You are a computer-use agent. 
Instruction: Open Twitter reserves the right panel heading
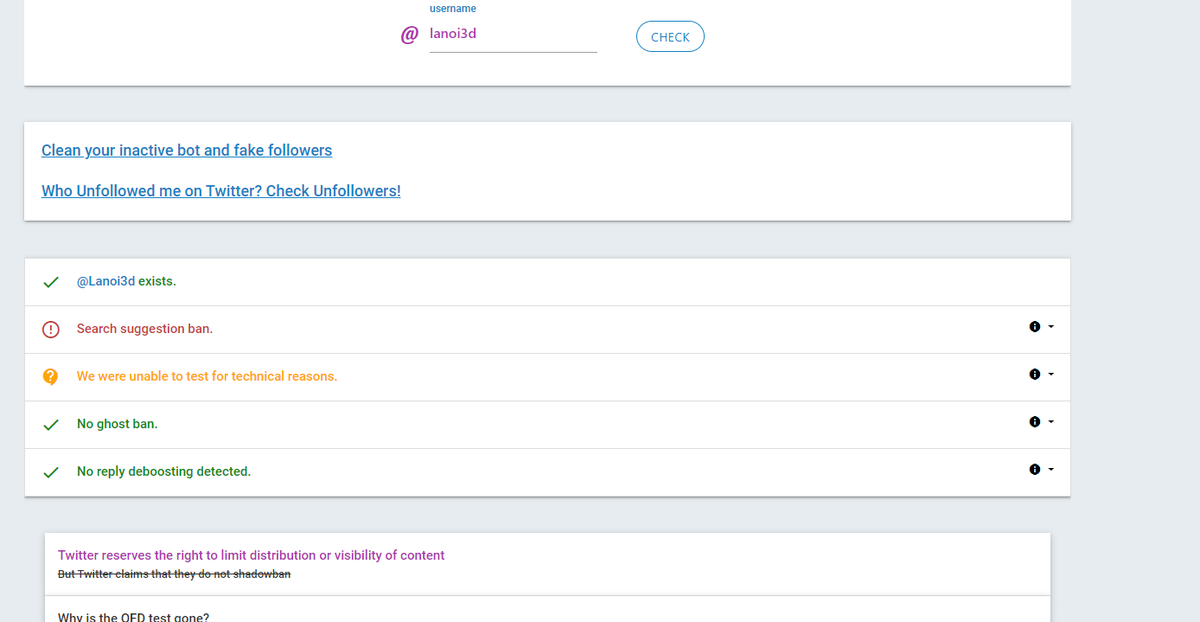coord(251,555)
